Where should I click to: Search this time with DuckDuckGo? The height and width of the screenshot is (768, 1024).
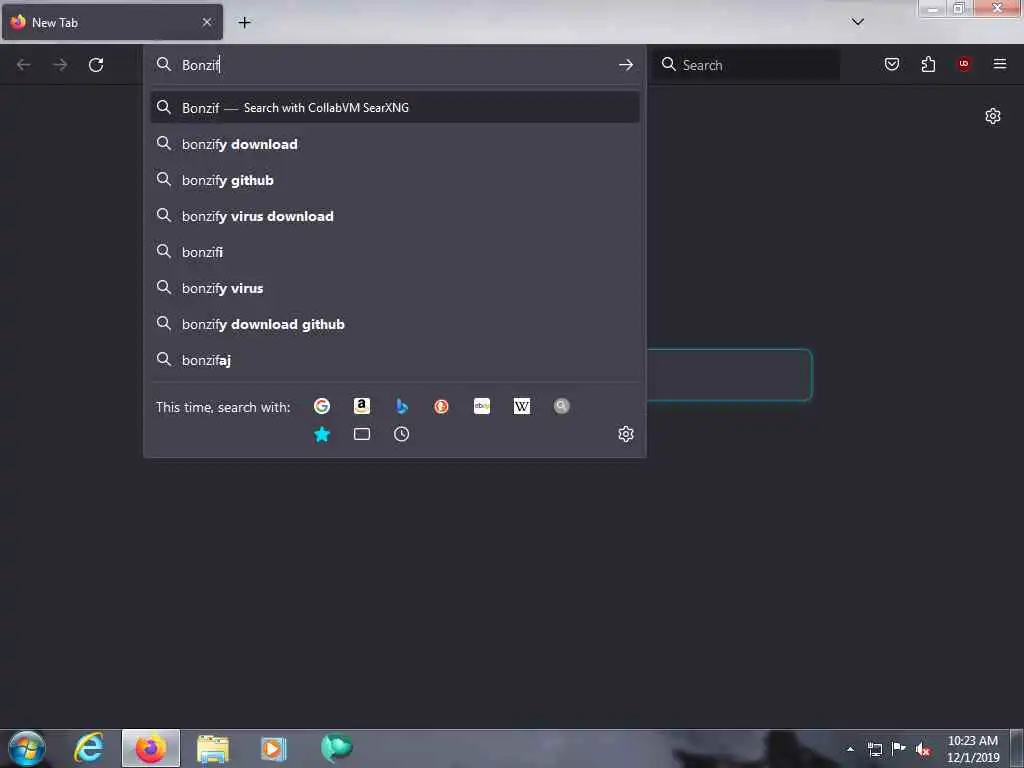point(441,406)
